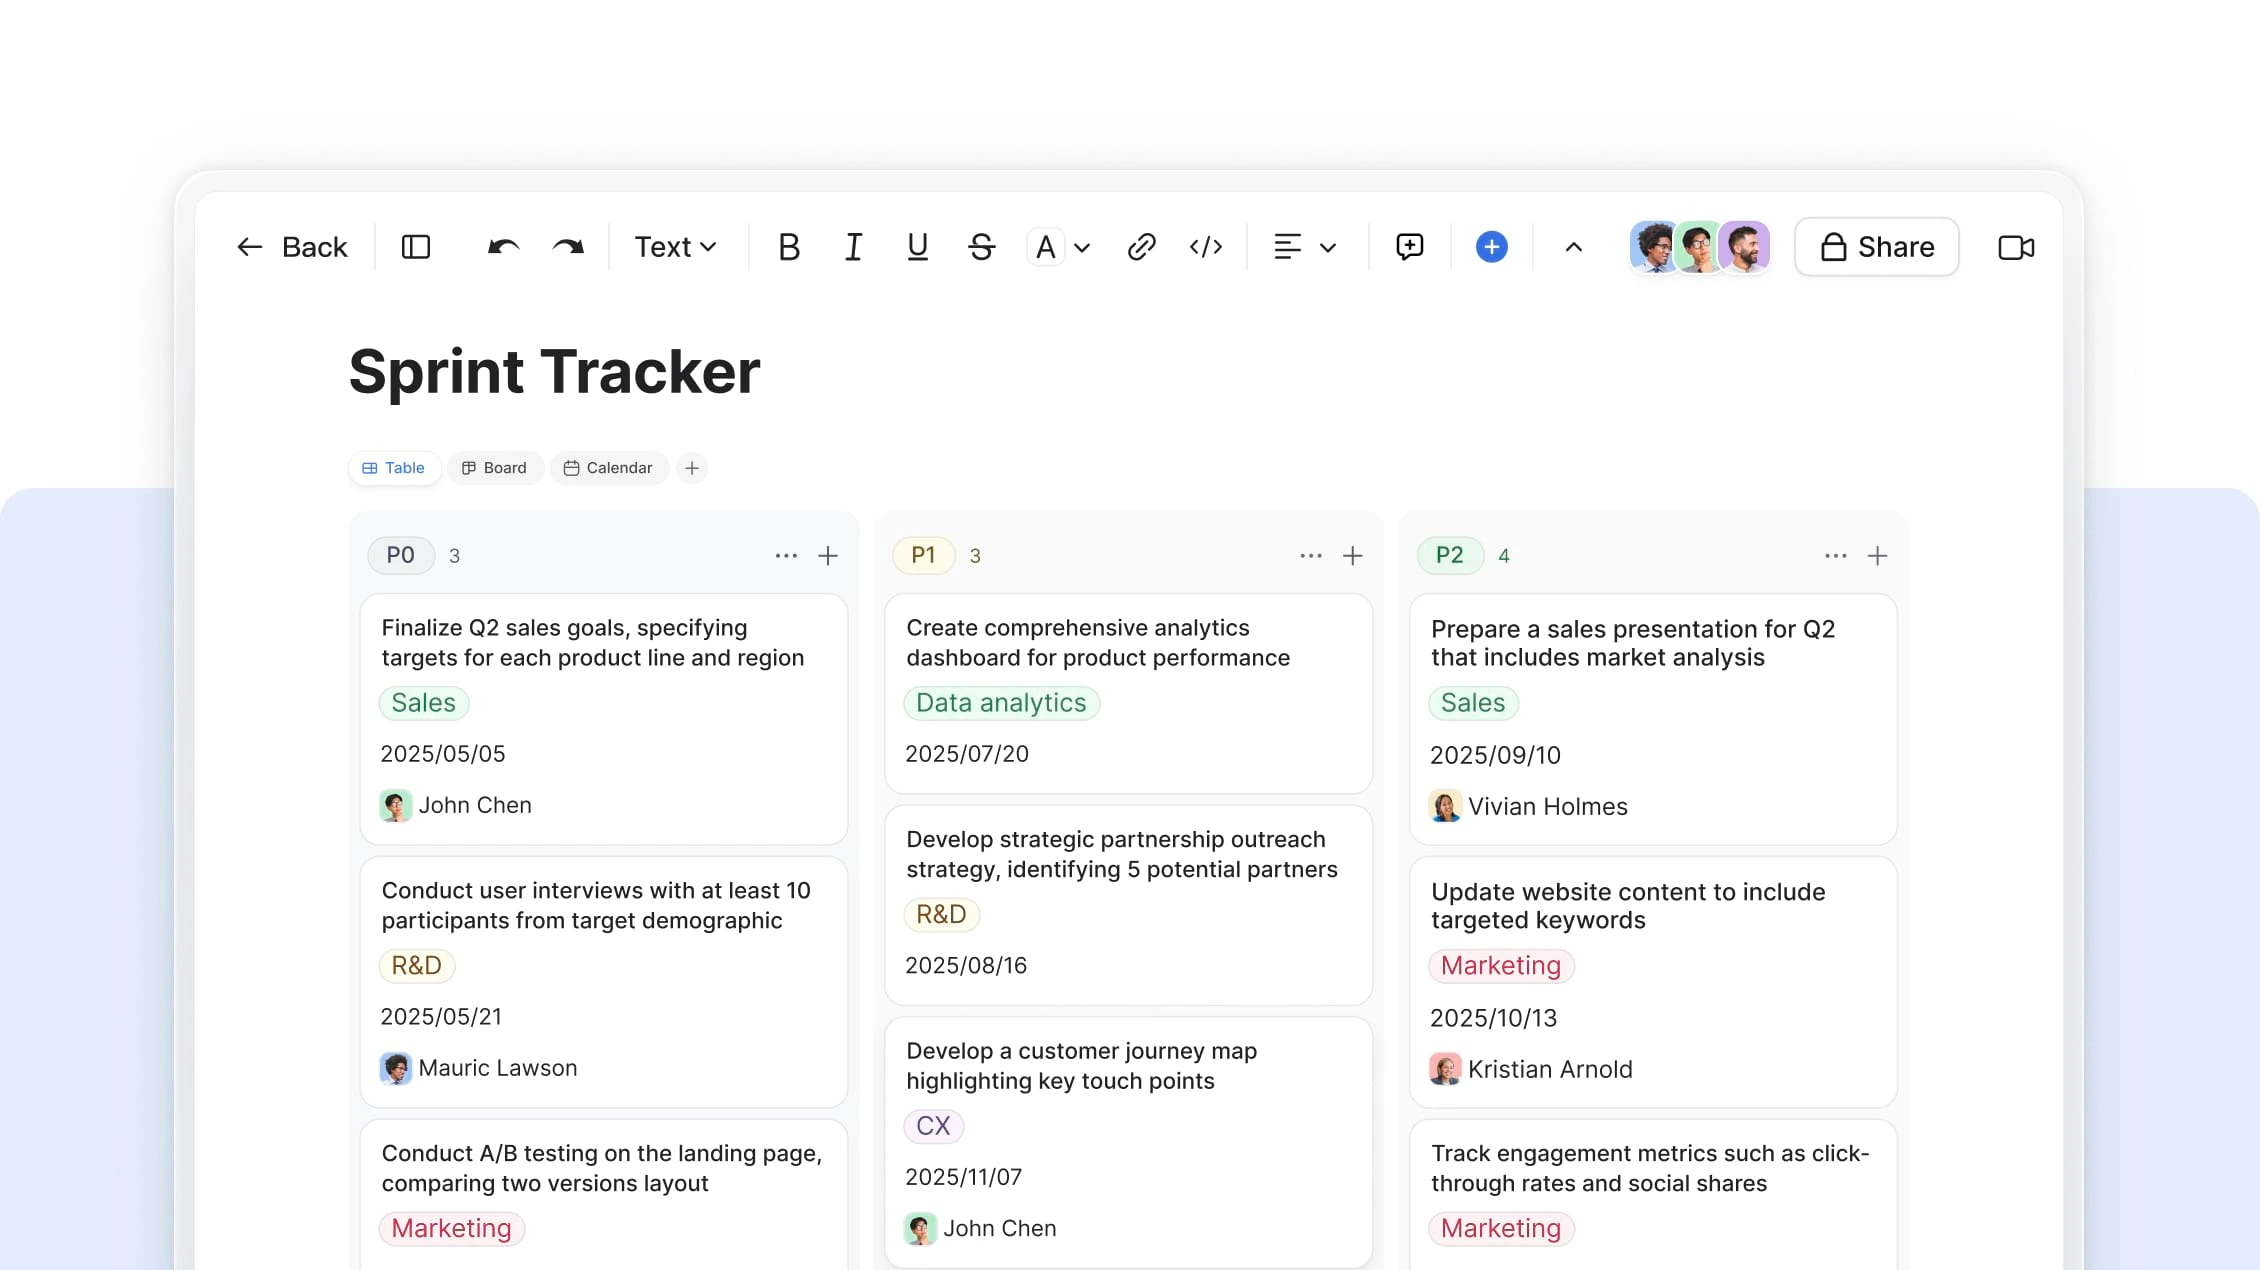The image size is (2260, 1270).
Task: Add a card to P1 column
Action: click(1353, 555)
